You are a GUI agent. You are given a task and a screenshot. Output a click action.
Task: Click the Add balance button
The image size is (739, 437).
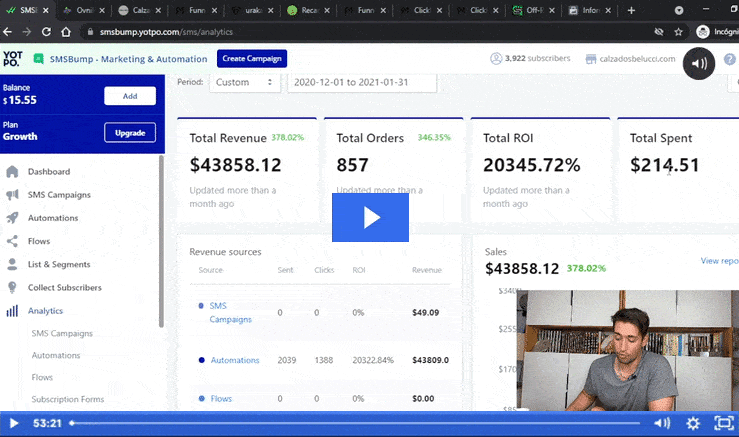click(x=130, y=96)
